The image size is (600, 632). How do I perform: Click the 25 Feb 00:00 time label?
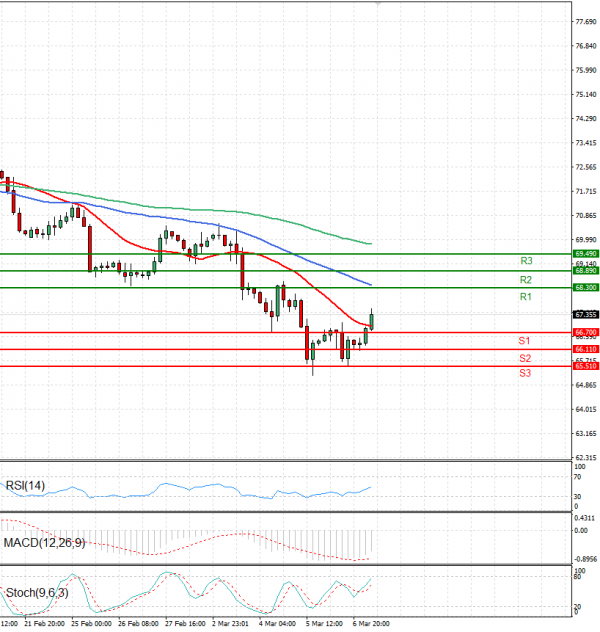pyautogui.click(x=91, y=624)
